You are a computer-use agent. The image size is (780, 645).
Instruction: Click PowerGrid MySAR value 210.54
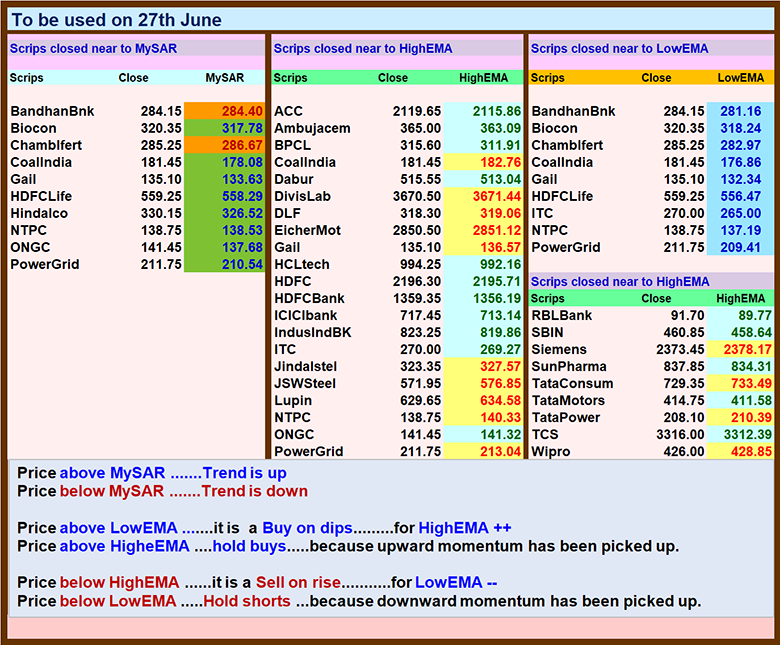[x=242, y=264]
